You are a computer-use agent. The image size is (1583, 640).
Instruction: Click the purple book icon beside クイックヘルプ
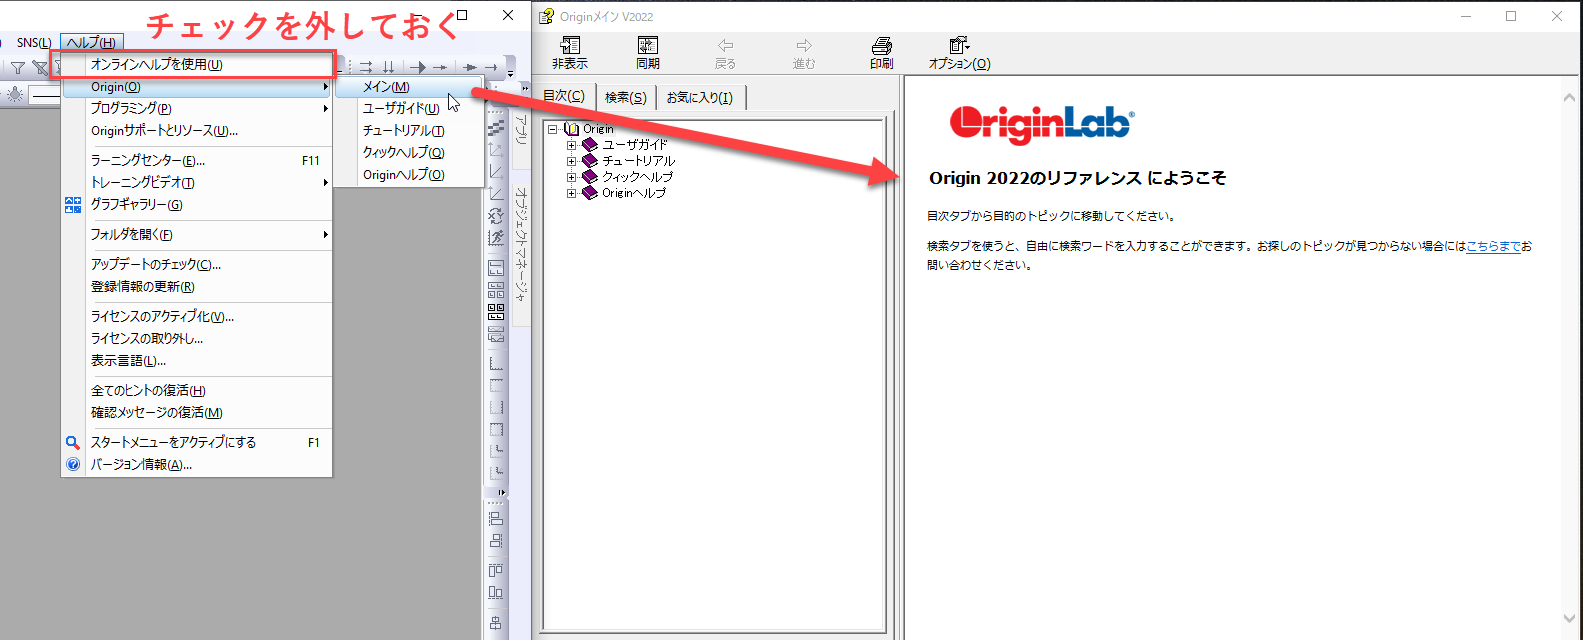click(x=590, y=177)
